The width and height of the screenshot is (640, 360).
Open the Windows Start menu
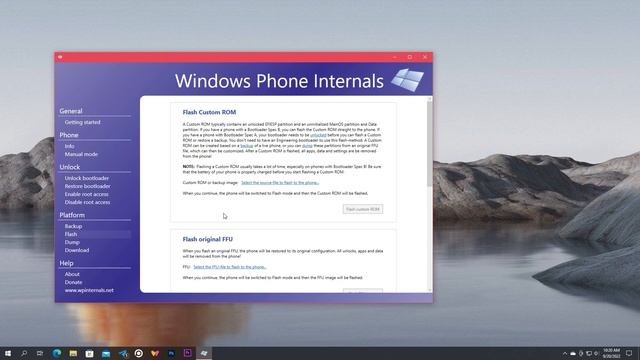8,353
